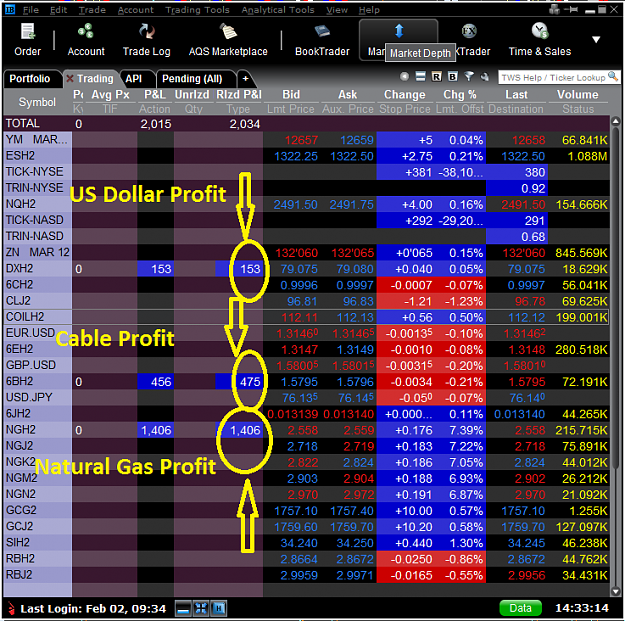
Task: Open the View menu
Action: (x=337, y=10)
